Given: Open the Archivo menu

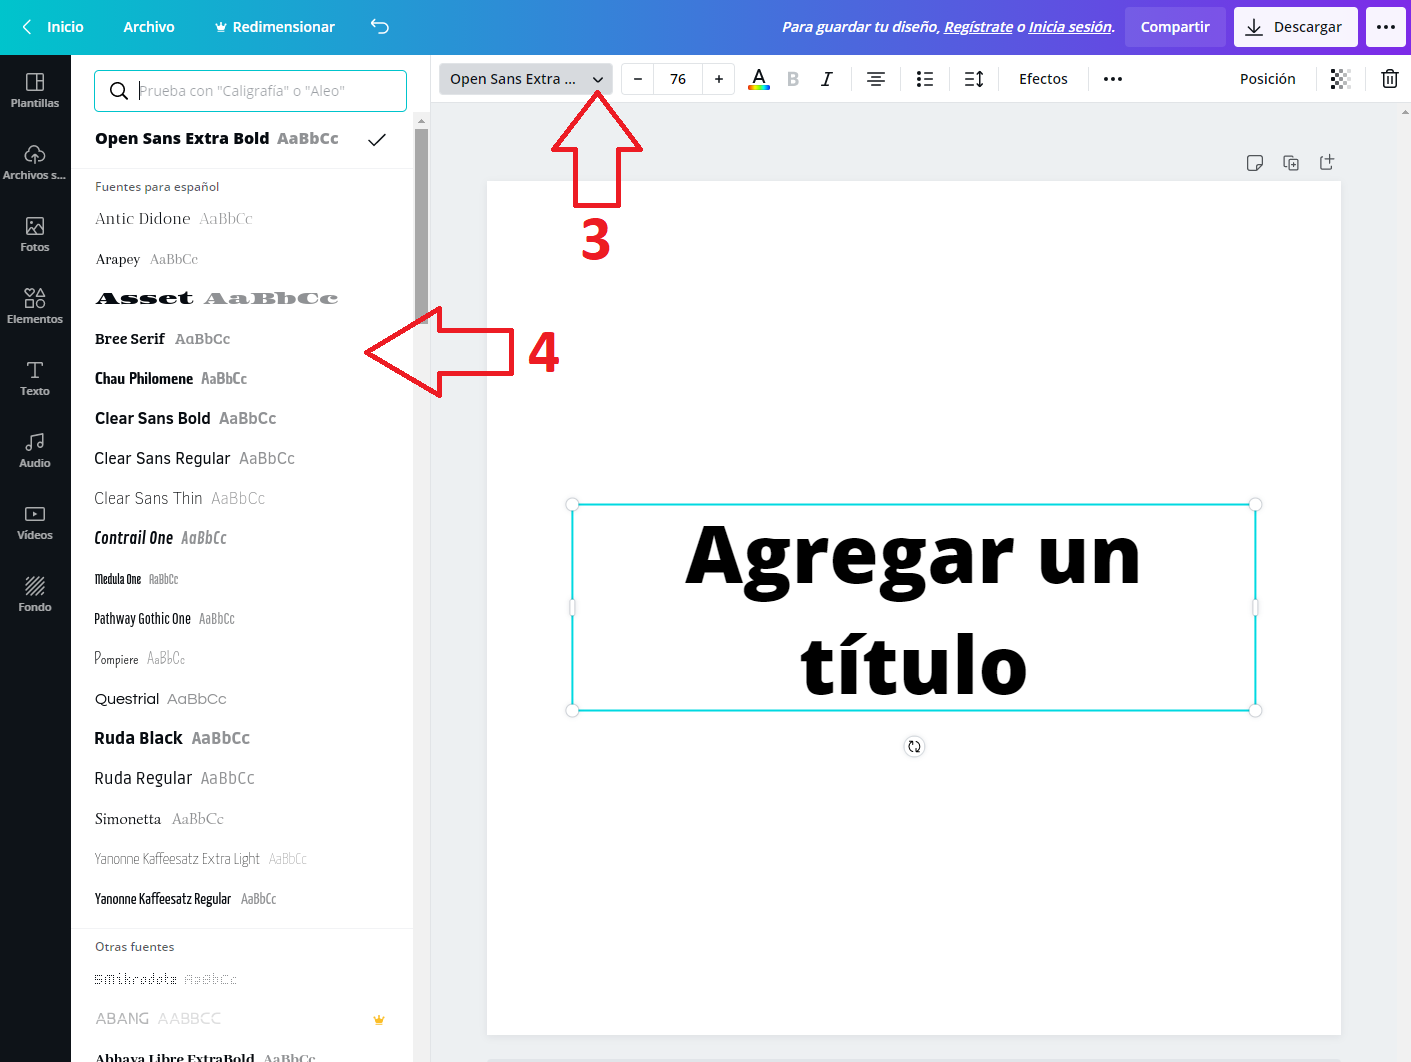Looking at the screenshot, I should coord(149,27).
